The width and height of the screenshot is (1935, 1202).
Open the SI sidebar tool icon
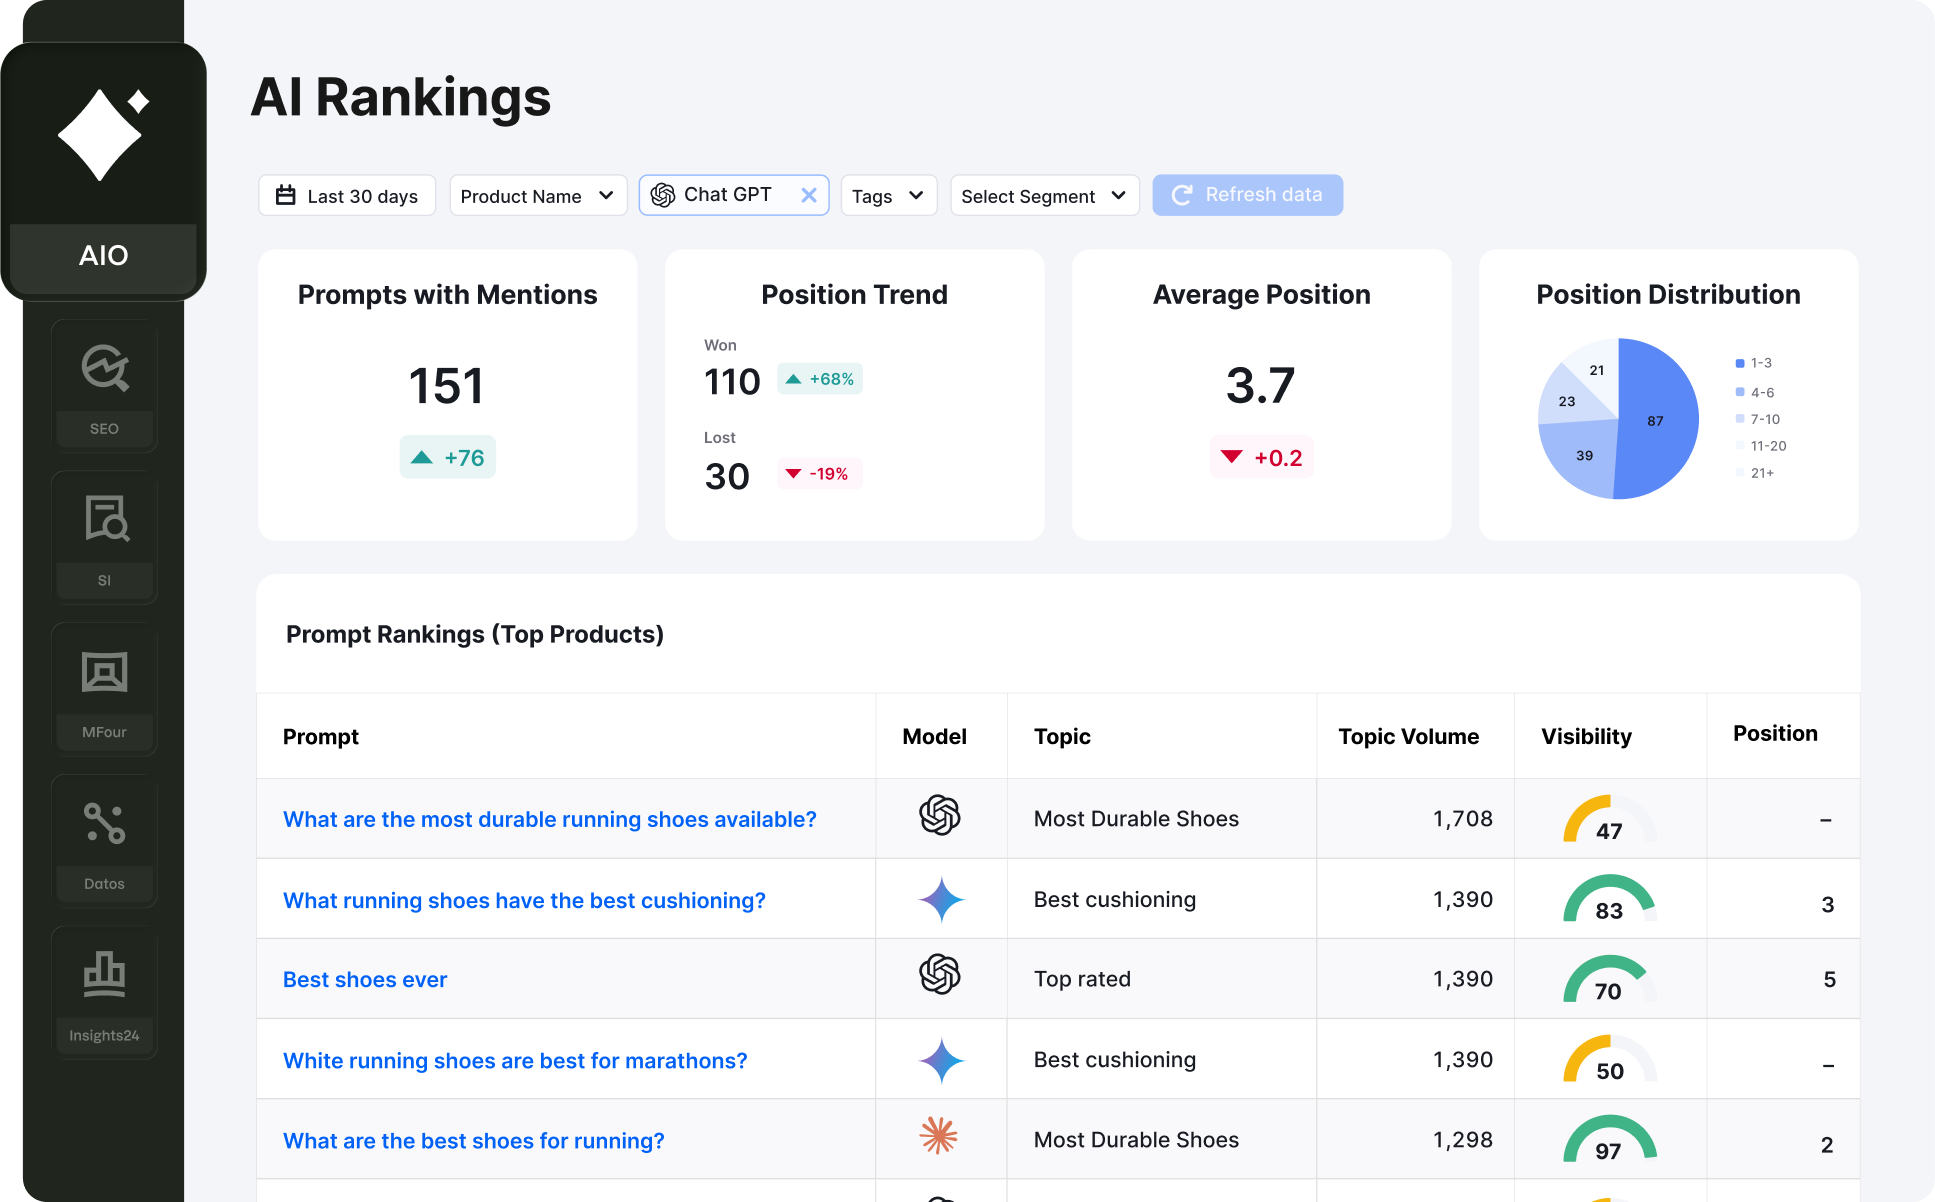coord(104,520)
